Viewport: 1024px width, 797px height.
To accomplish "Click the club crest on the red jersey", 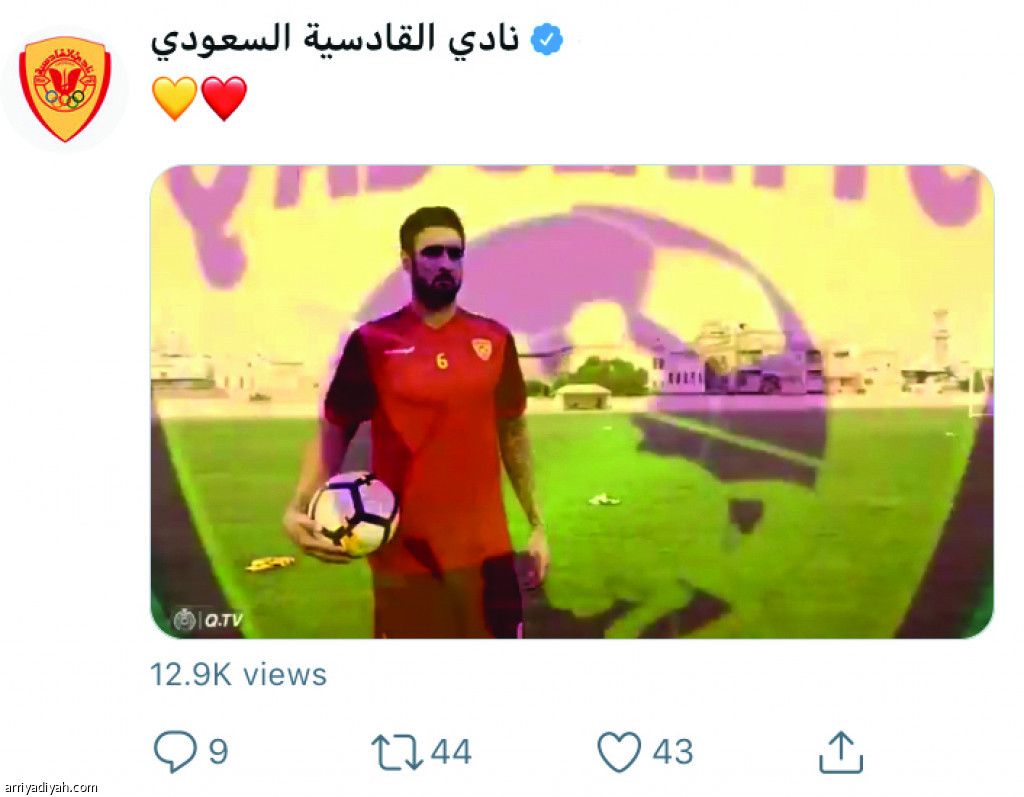I will point(481,350).
